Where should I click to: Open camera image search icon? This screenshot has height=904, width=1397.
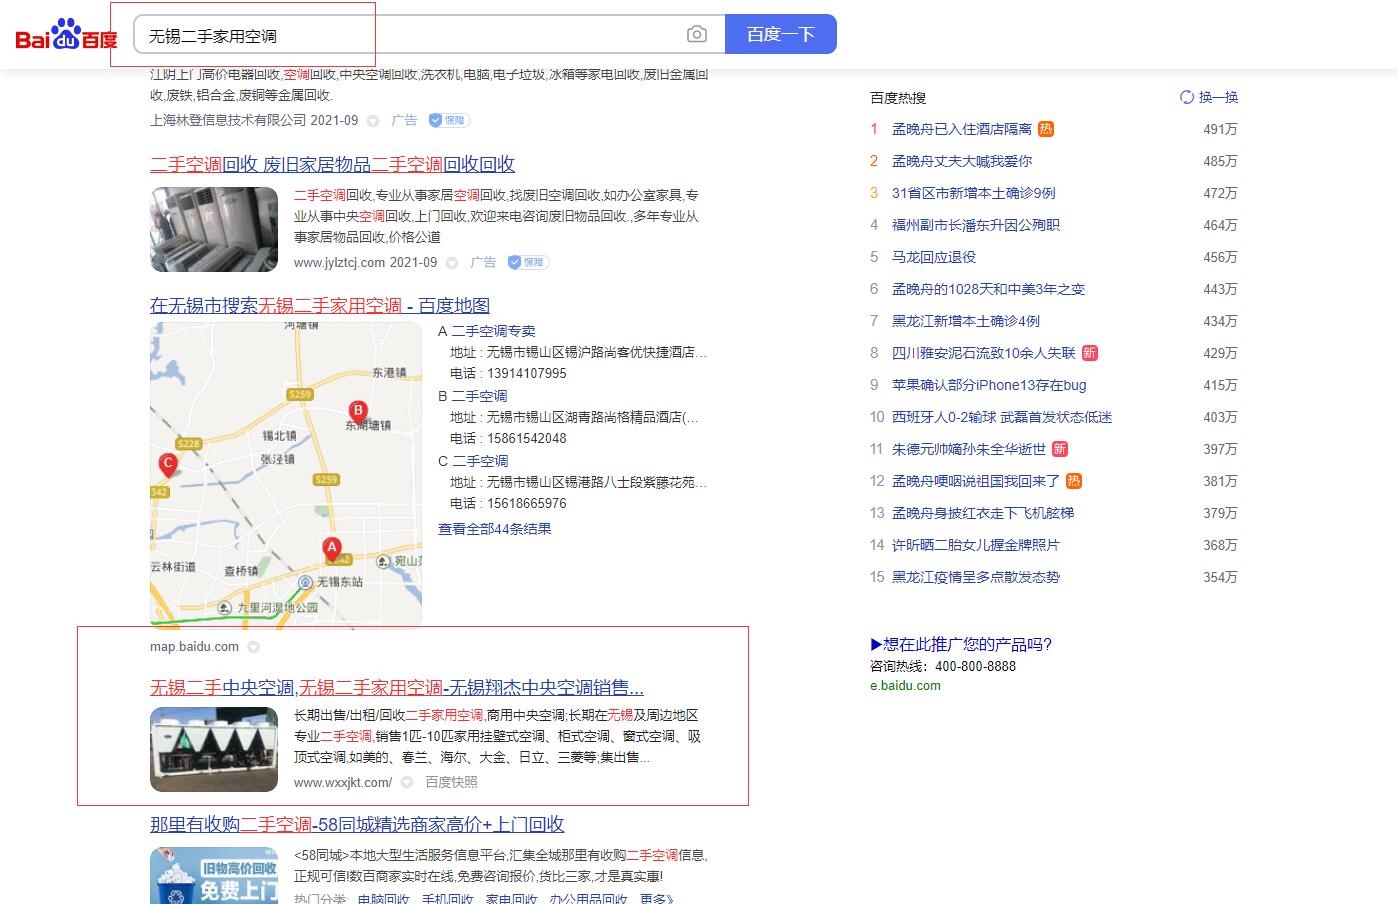coord(697,35)
